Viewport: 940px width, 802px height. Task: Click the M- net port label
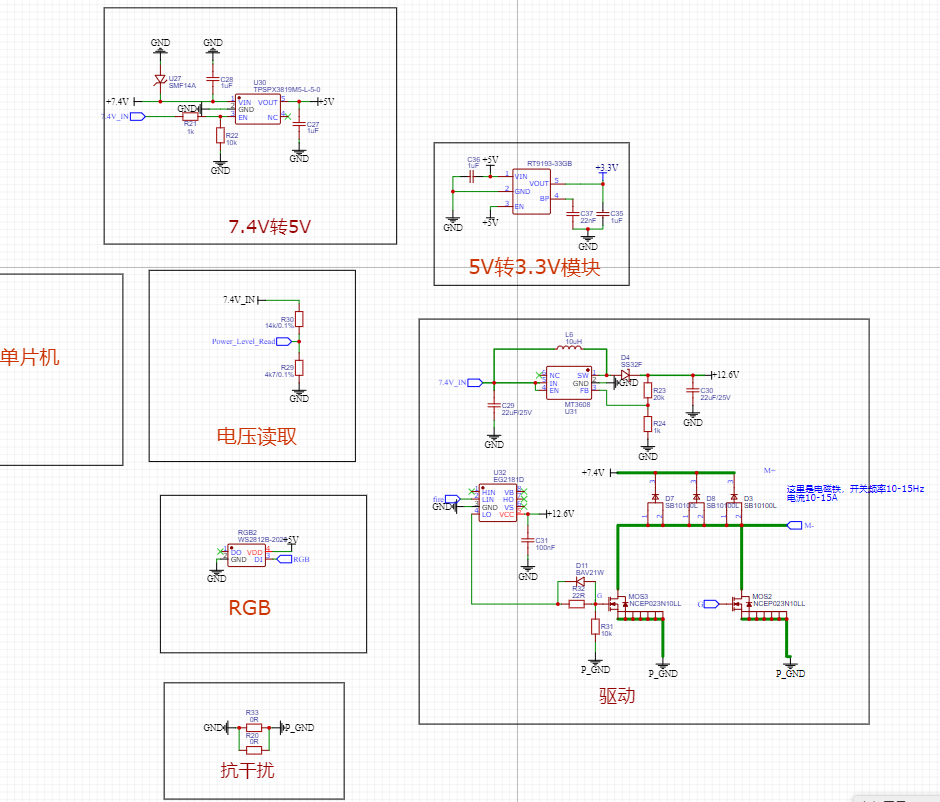(794, 525)
